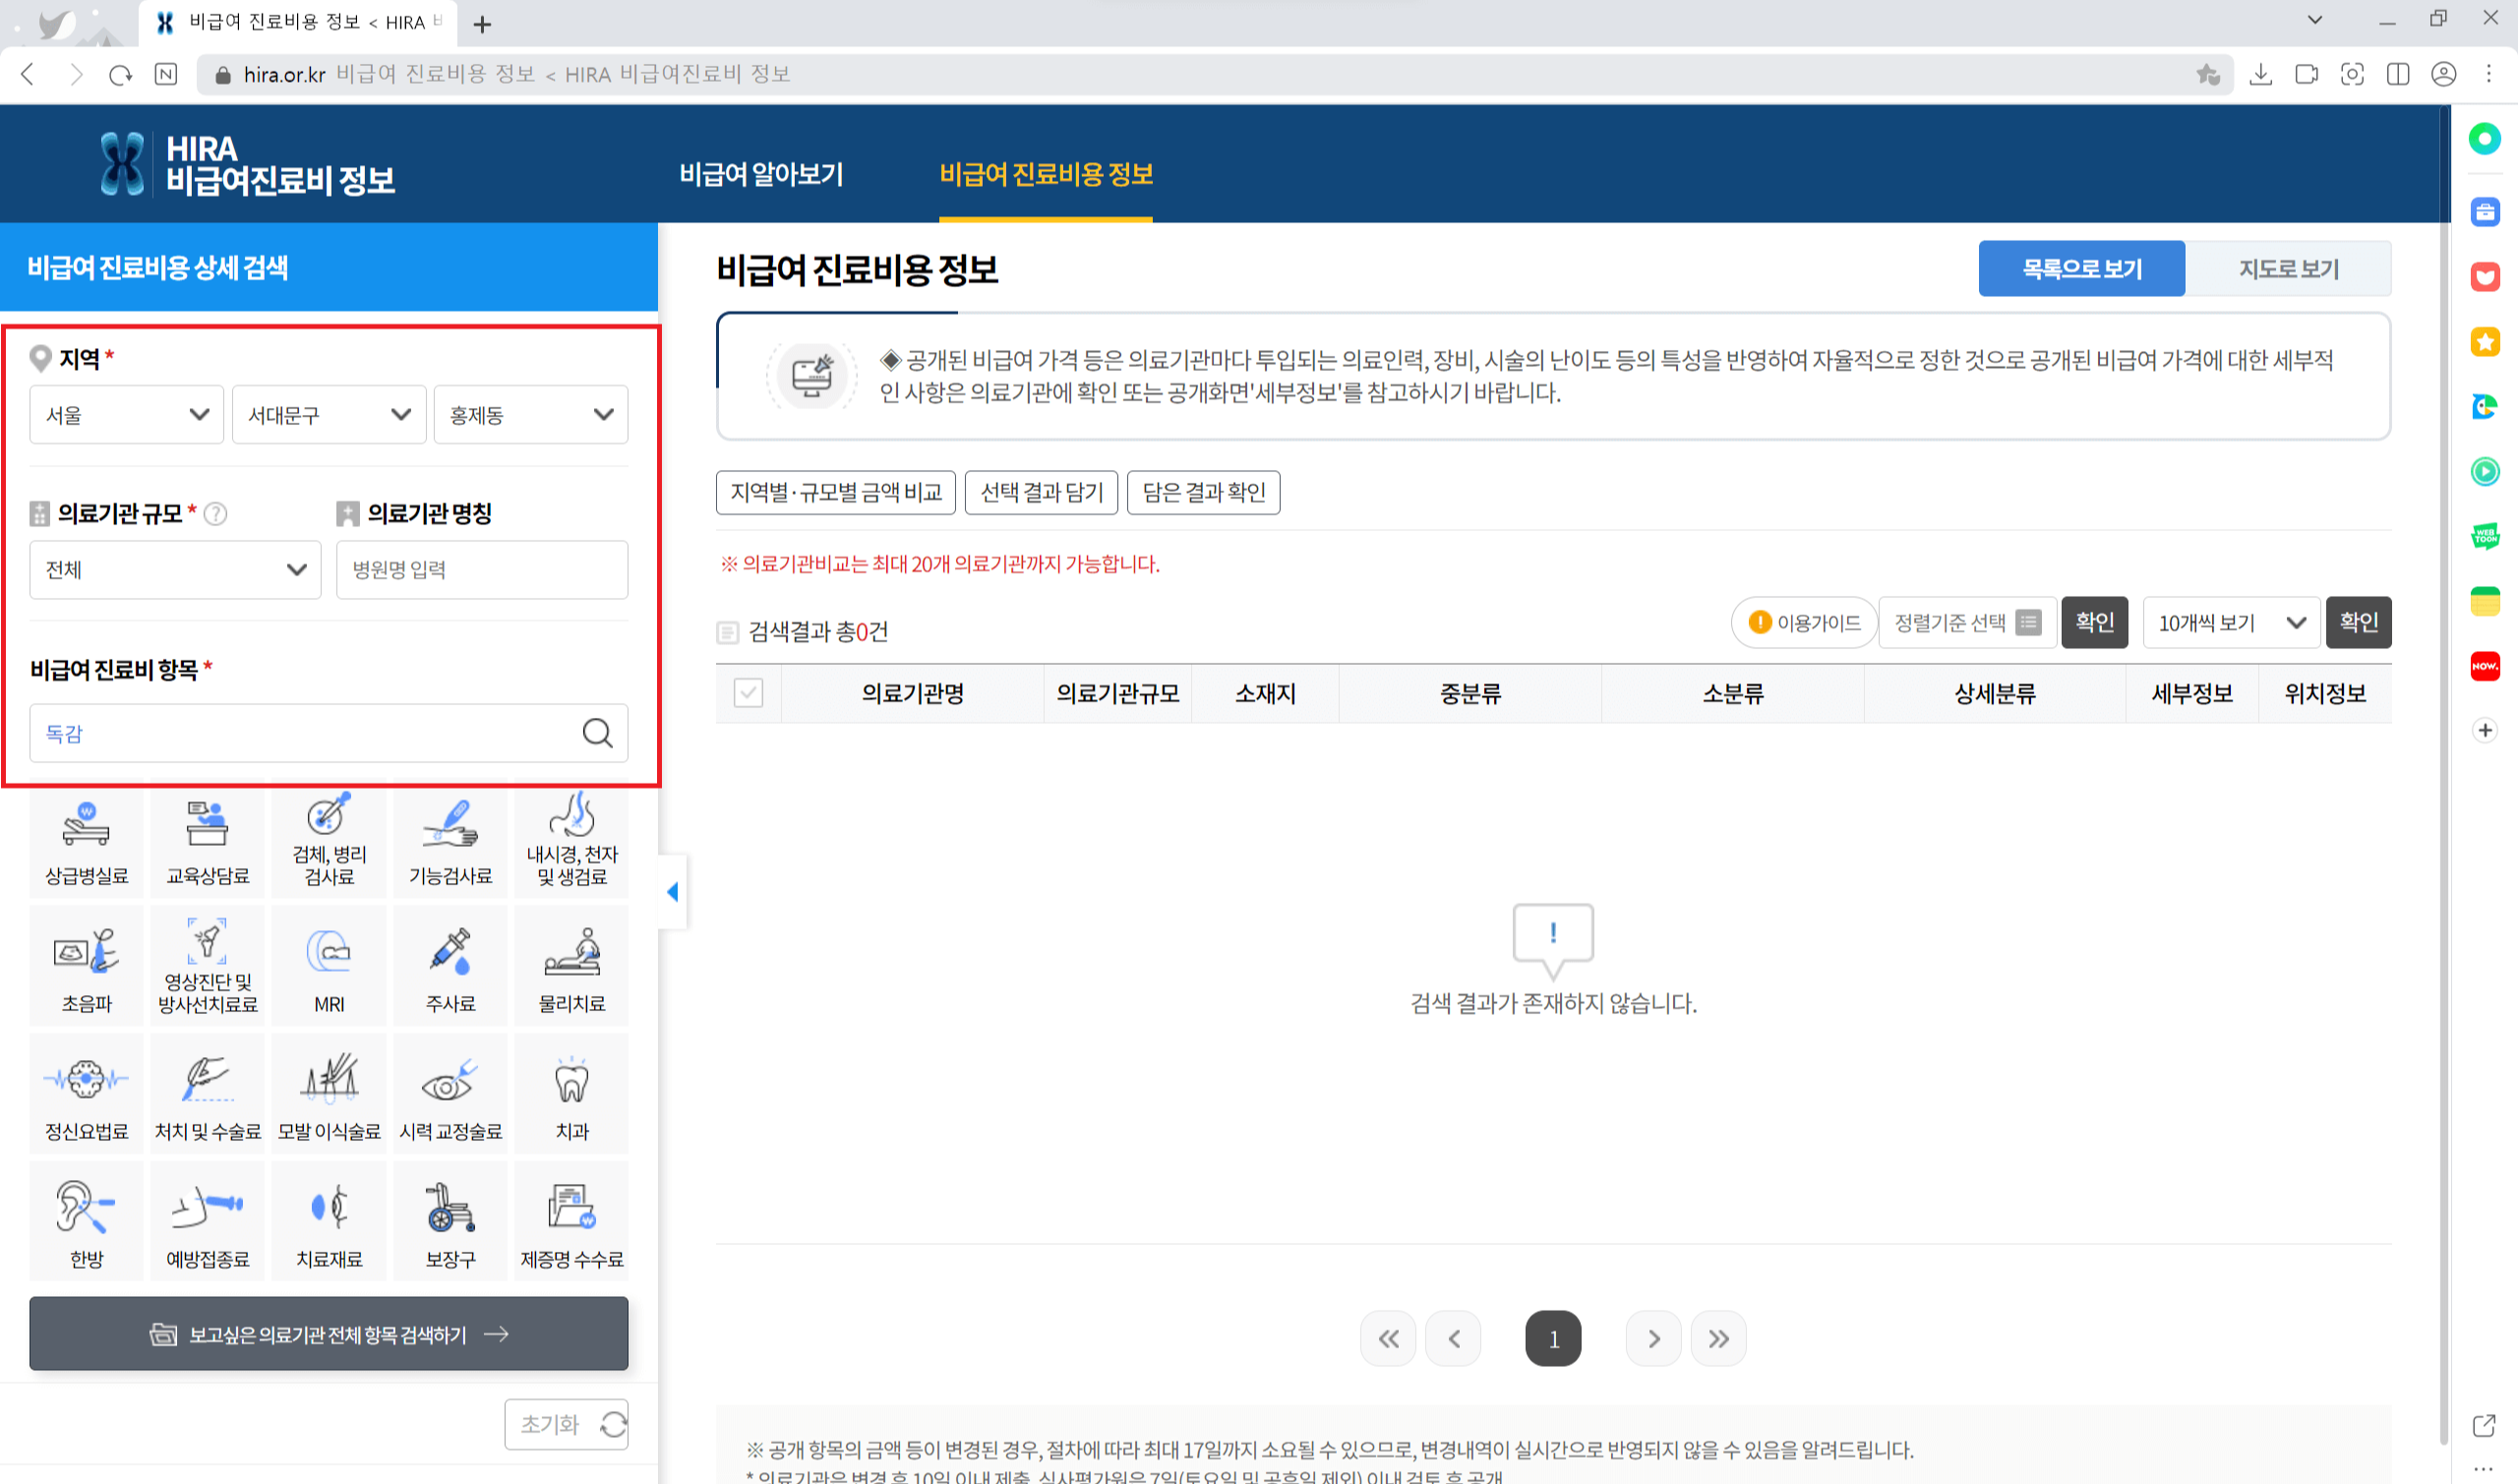Image resolution: width=2518 pixels, height=1484 pixels.
Task: Expand the 홍제동 neighborhood dropdown
Action: pyautogui.click(x=530, y=414)
